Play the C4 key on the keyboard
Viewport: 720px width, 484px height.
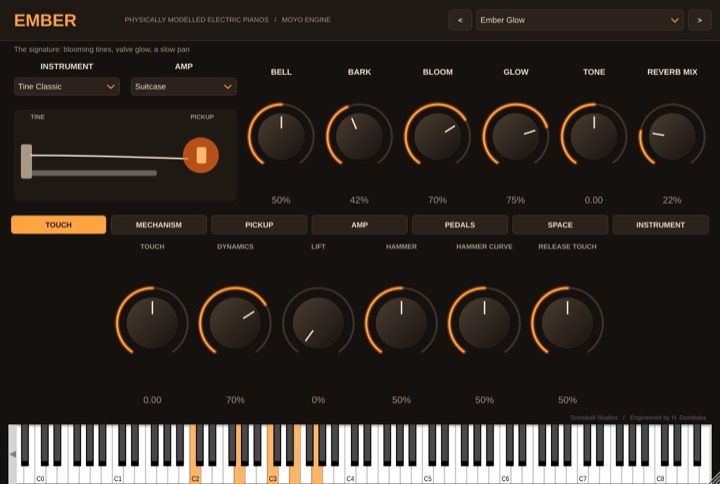[x=350, y=473]
